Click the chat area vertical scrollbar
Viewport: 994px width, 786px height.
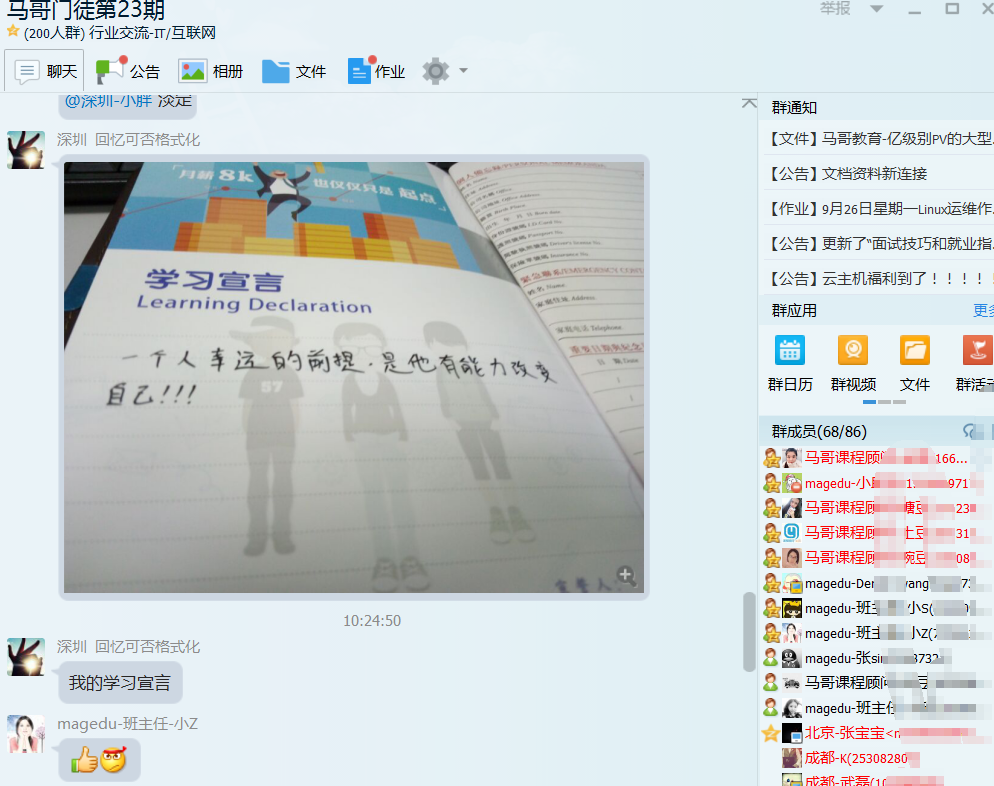(x=749, y=630)
